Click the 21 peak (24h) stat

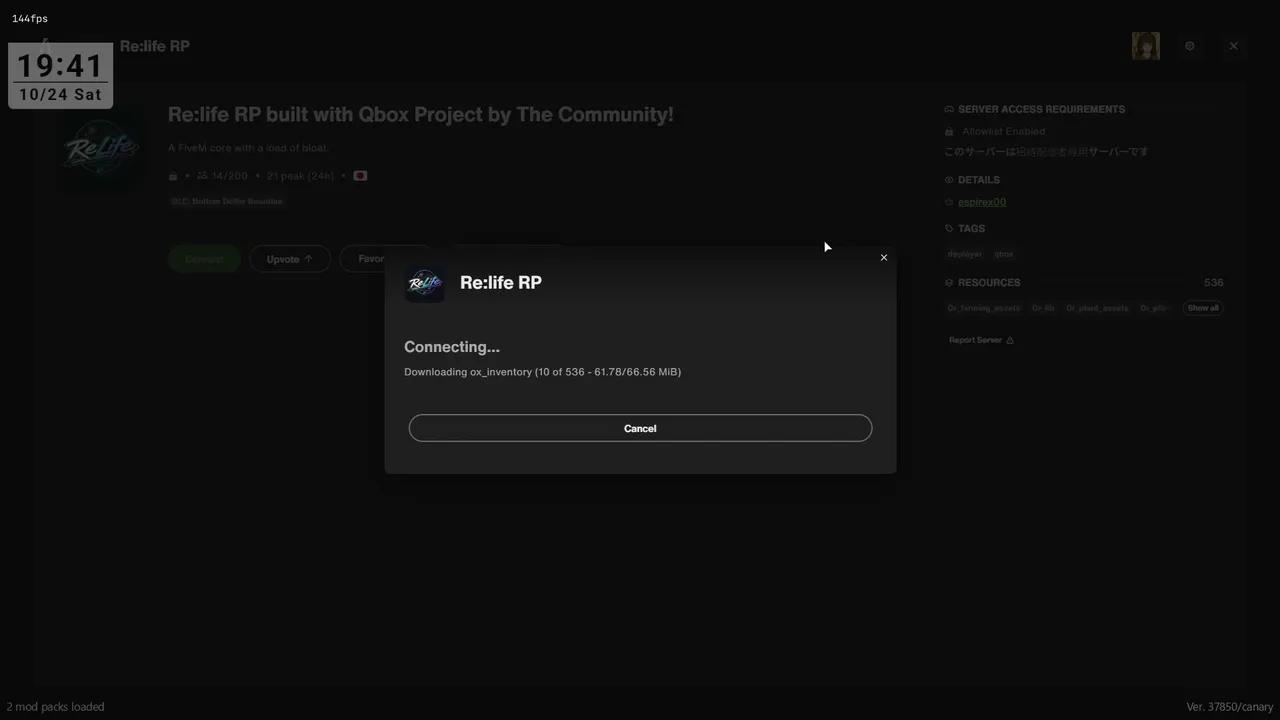coord(300,176)
